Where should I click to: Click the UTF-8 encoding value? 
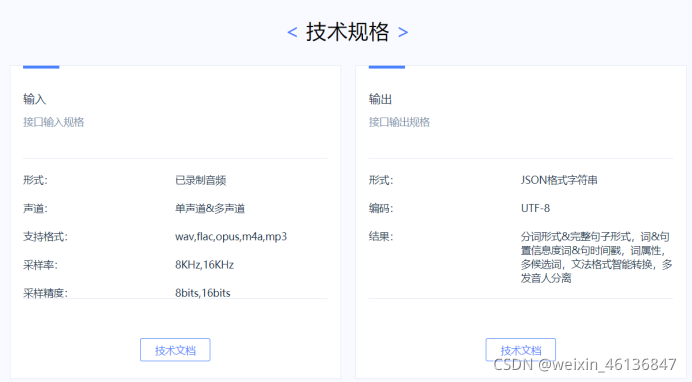click(x=535, y=208)
